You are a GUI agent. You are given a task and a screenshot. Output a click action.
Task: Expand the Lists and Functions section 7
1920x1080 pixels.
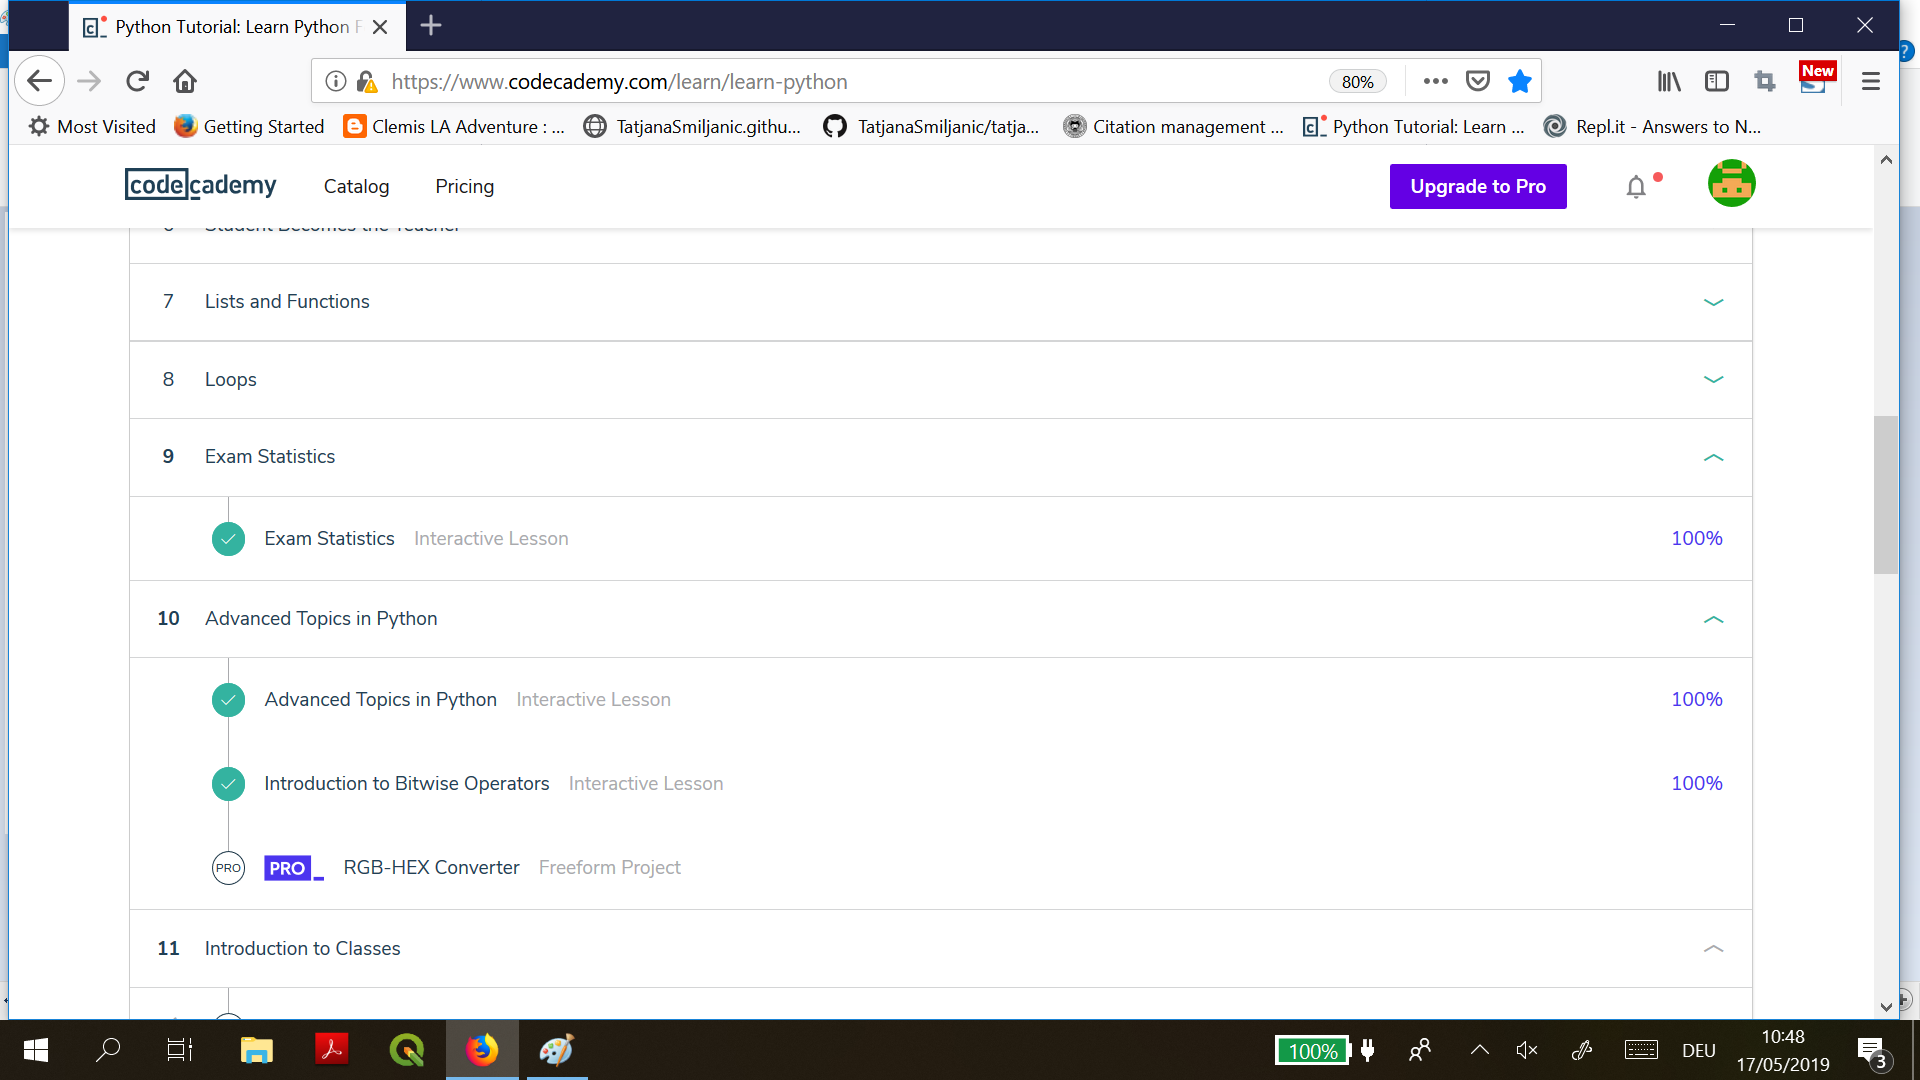point(1713,301)
